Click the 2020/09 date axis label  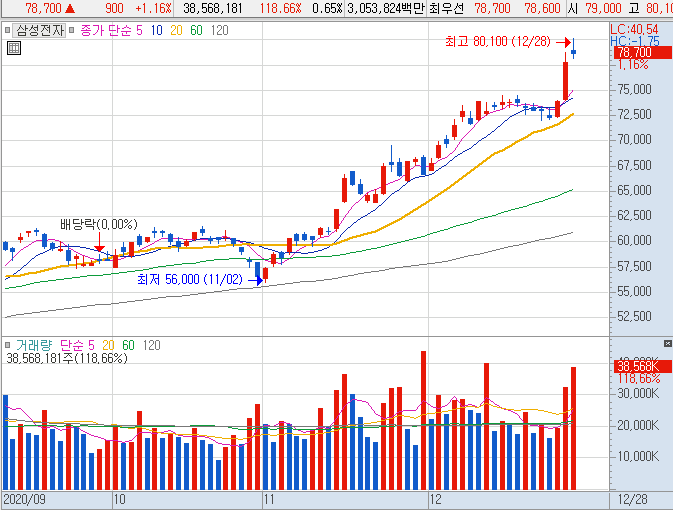click(x=24, y=499)
